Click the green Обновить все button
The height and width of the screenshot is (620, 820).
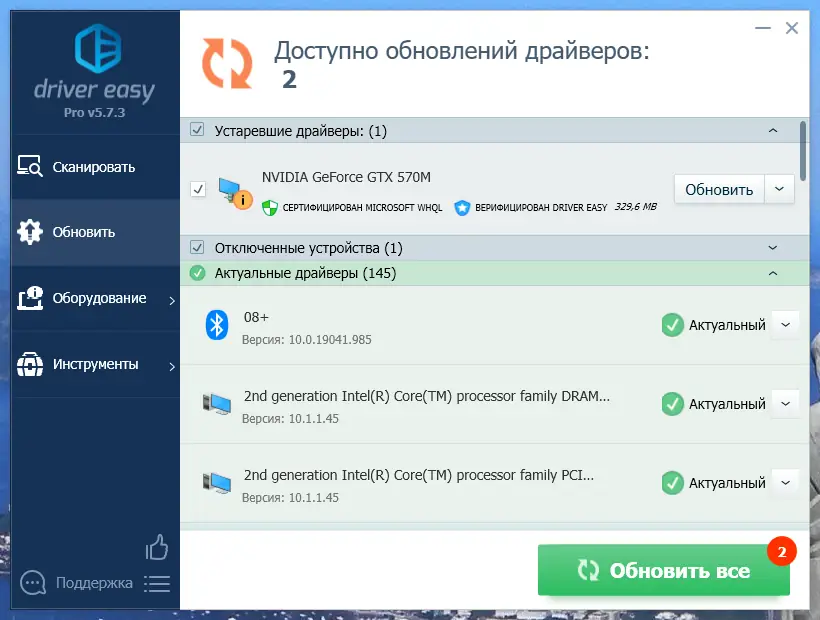coord(664,570)
